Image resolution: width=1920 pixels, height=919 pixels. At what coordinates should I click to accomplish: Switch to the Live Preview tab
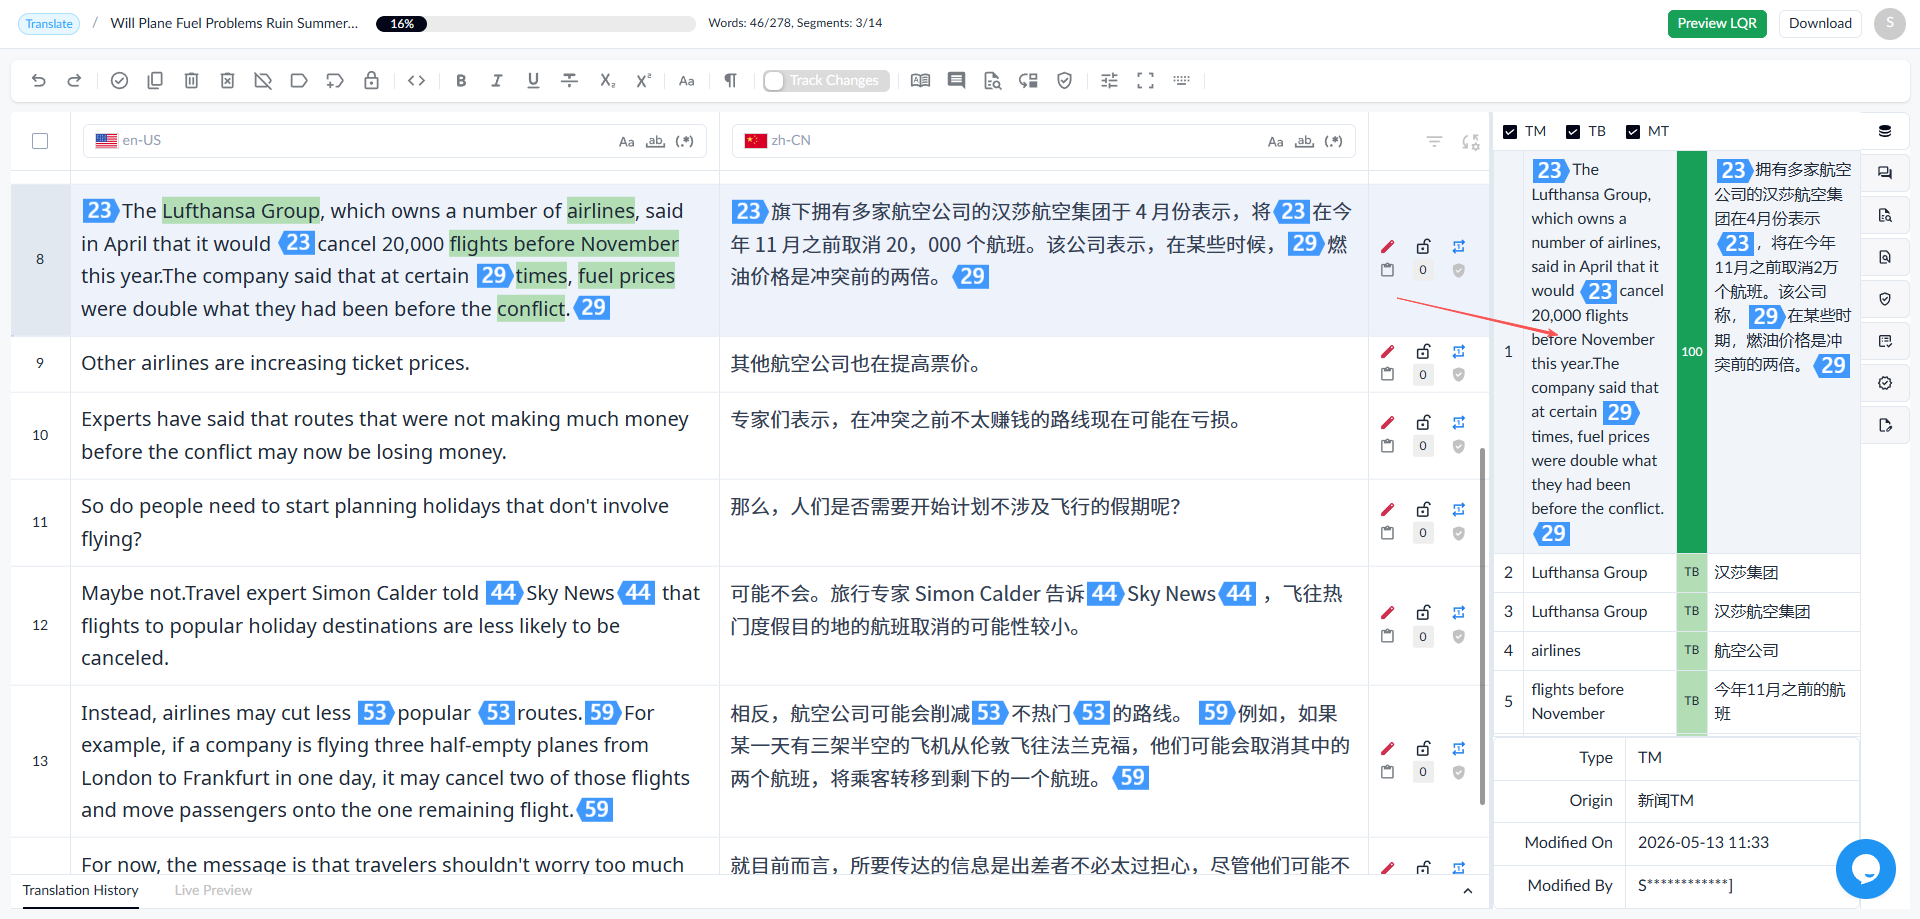[x=213, y=891]
